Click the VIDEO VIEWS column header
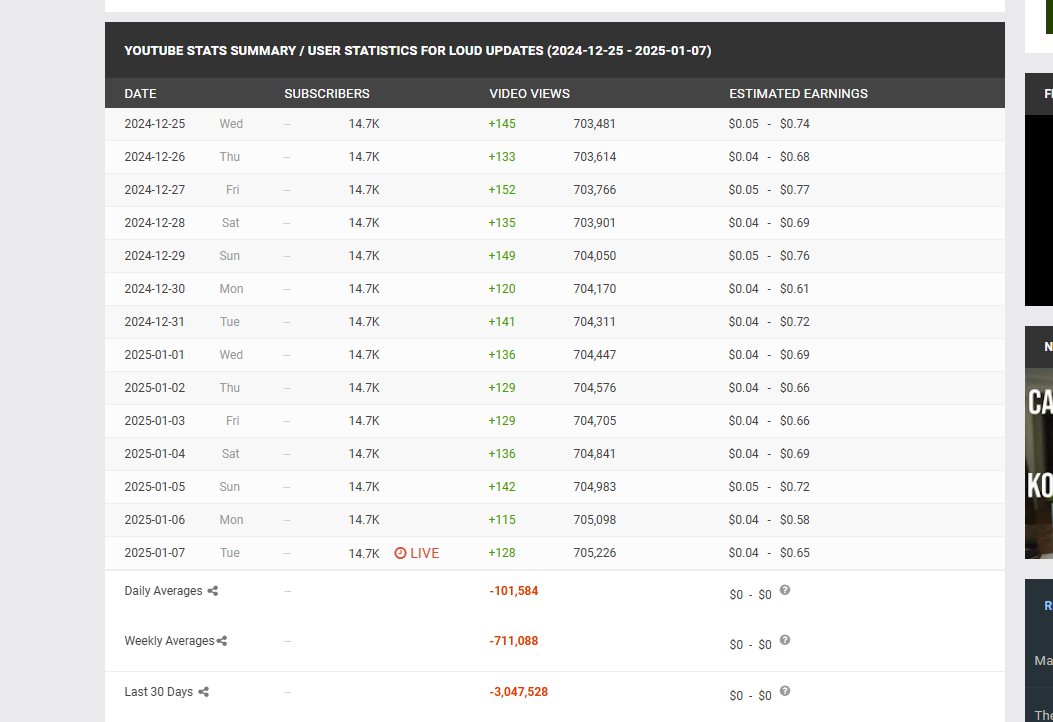1053x722 pixels. click(x=529, y=93)
